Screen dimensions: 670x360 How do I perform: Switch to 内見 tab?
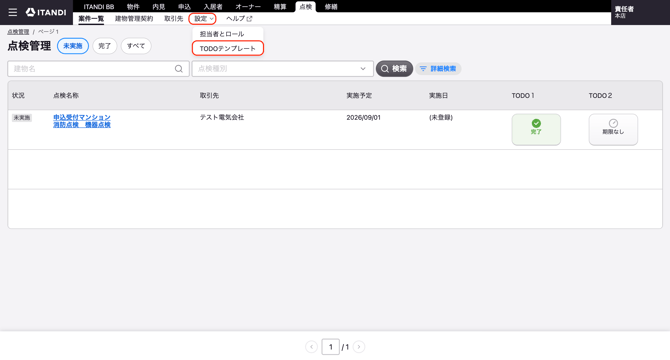point(159,7)
